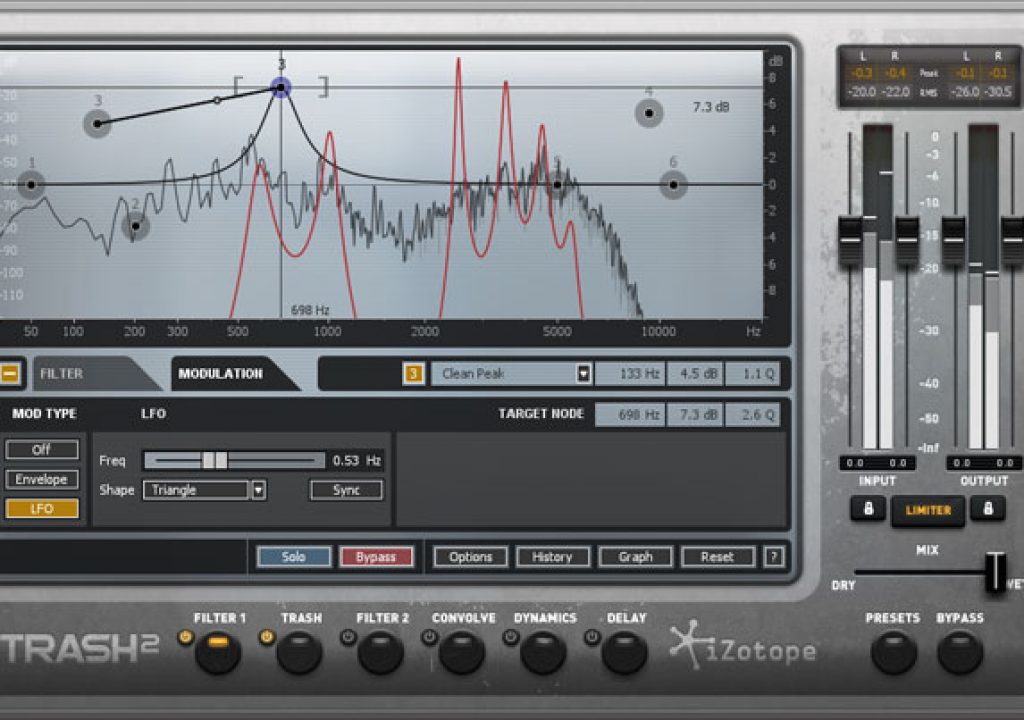Click the input gain readout 0.0 0.0
The image size is (1024, 720).
[876, 463]
